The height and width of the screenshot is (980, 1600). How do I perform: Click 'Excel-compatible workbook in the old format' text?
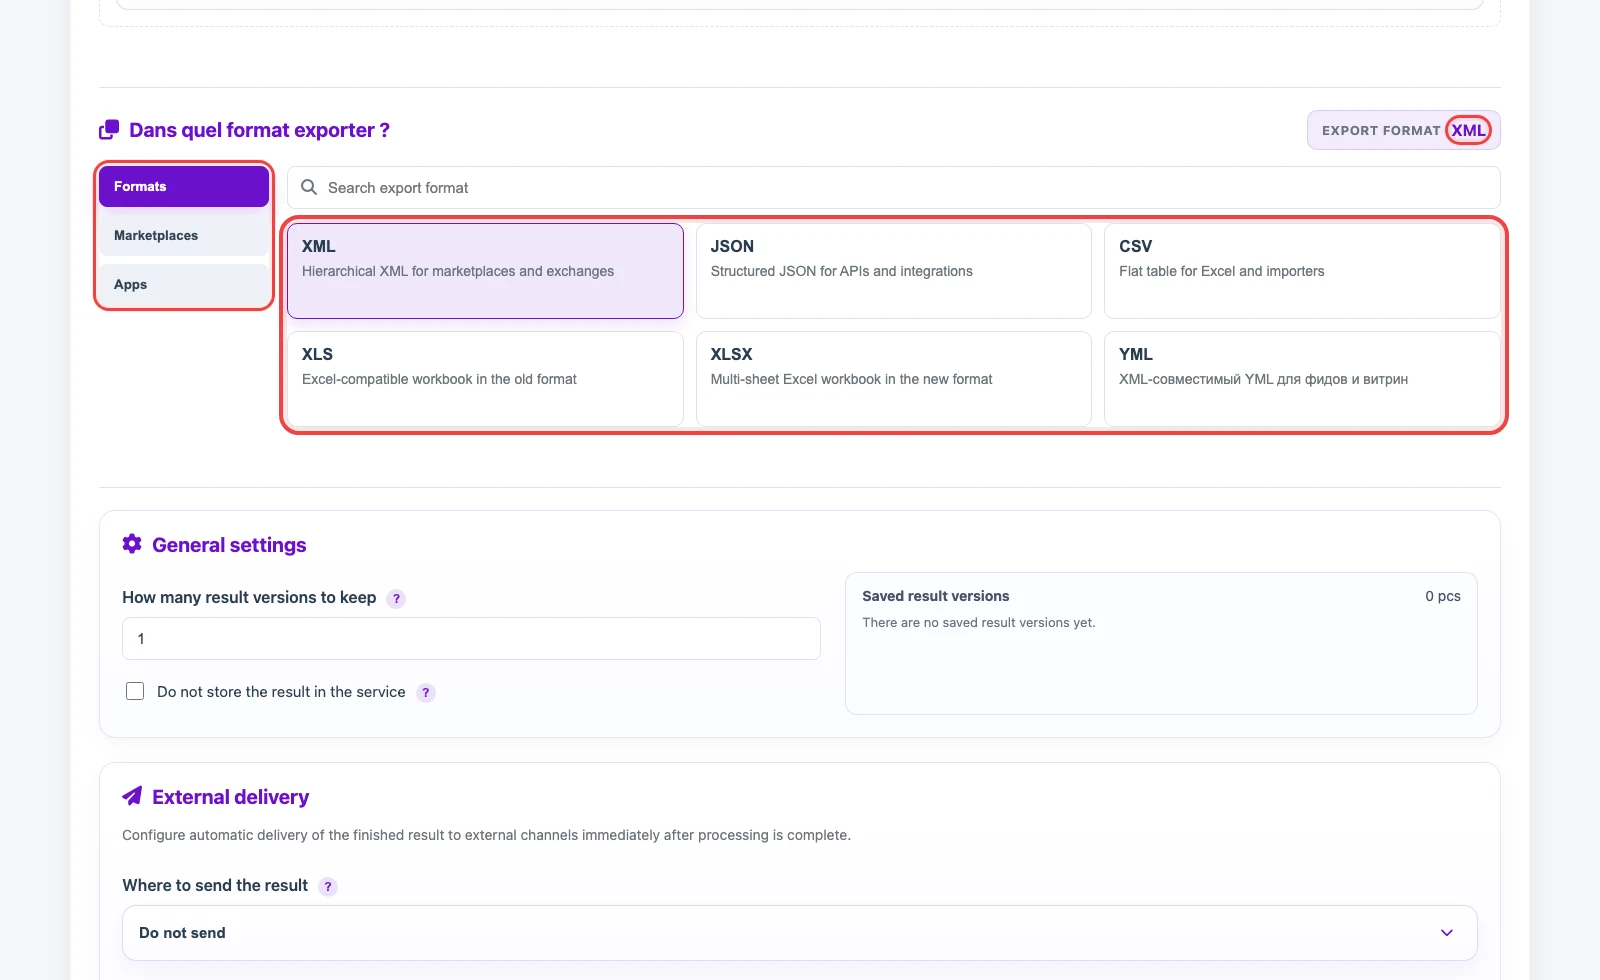439,379
